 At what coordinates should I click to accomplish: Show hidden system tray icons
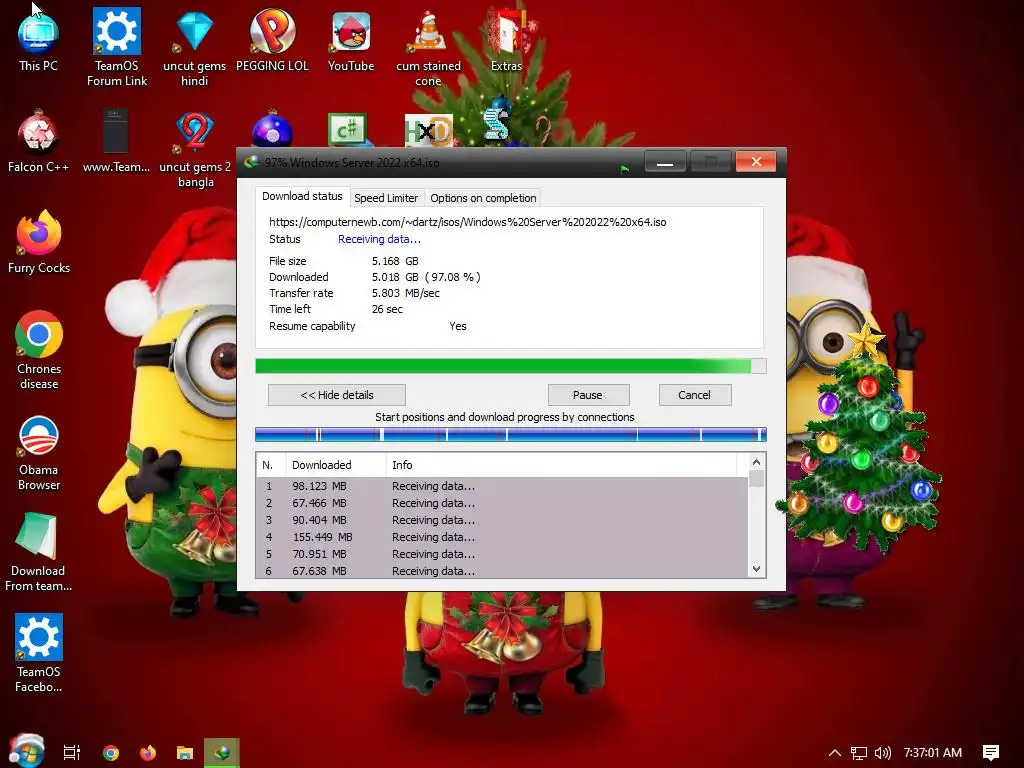point(835,752)
